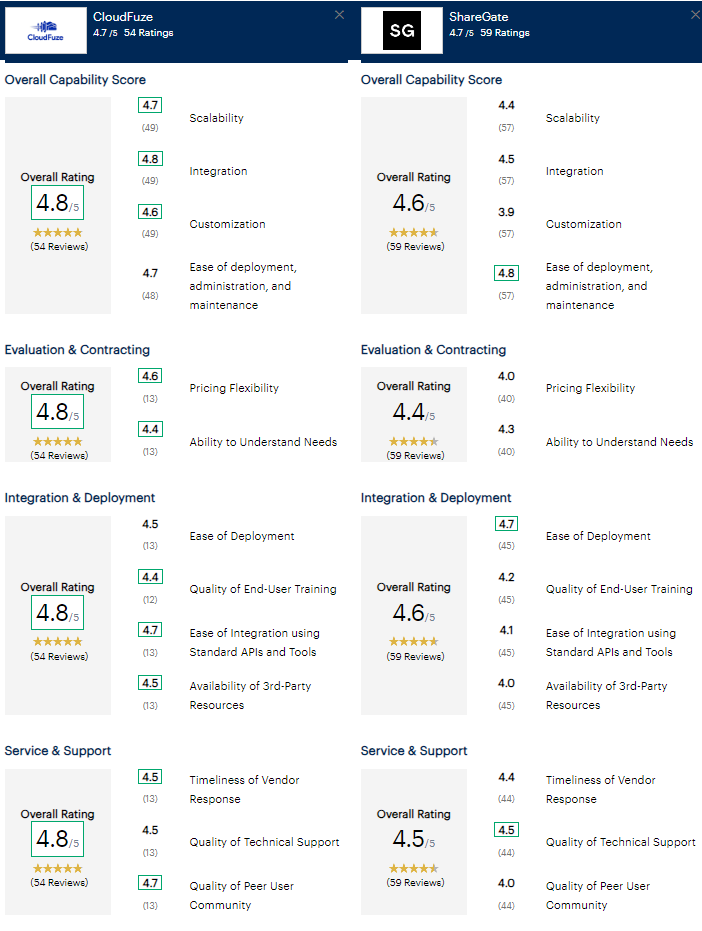Click the ShareGate SG logo
The width and height of the screenshot is (702, 931).
click(x=401, y=30)
